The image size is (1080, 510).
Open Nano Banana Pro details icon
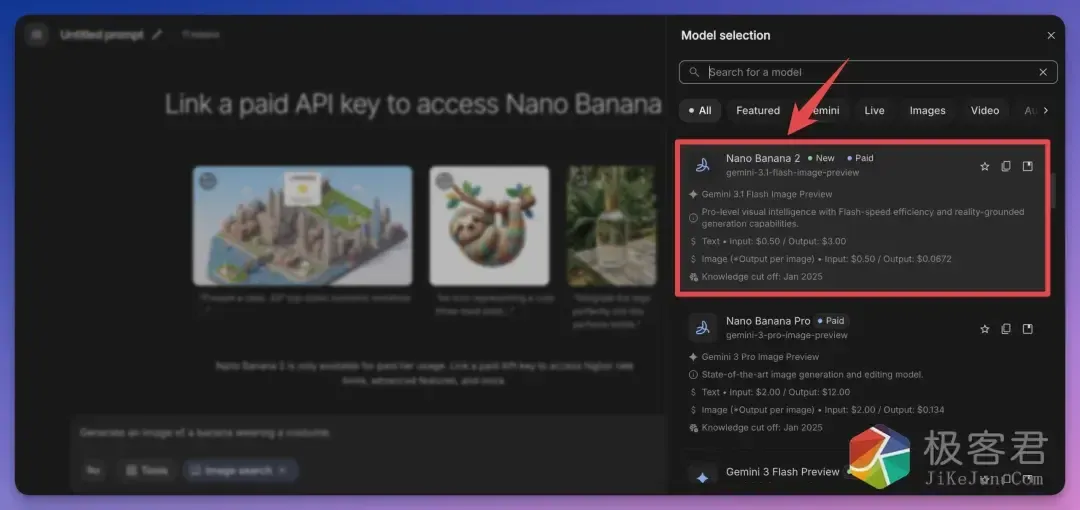[1027, 329]
